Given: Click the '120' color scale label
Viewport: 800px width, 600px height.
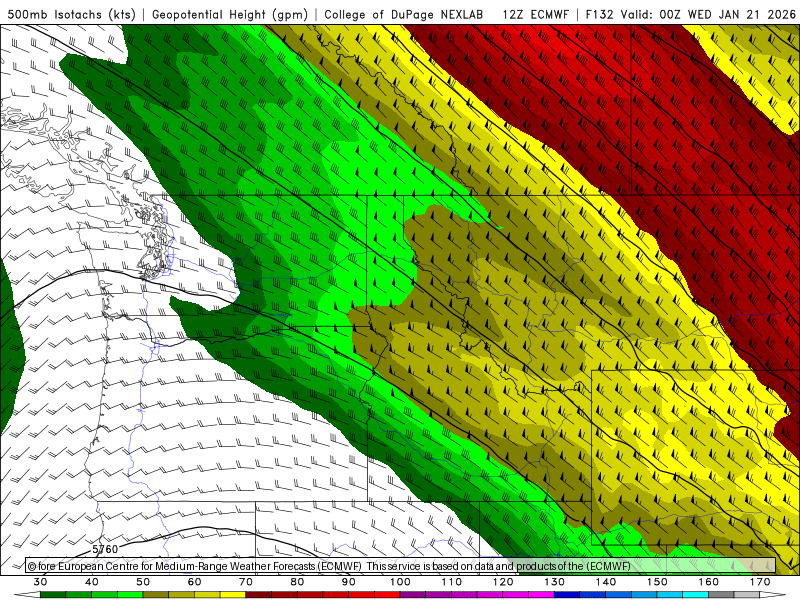Looking at the screenshot, I should coord(503,582).
